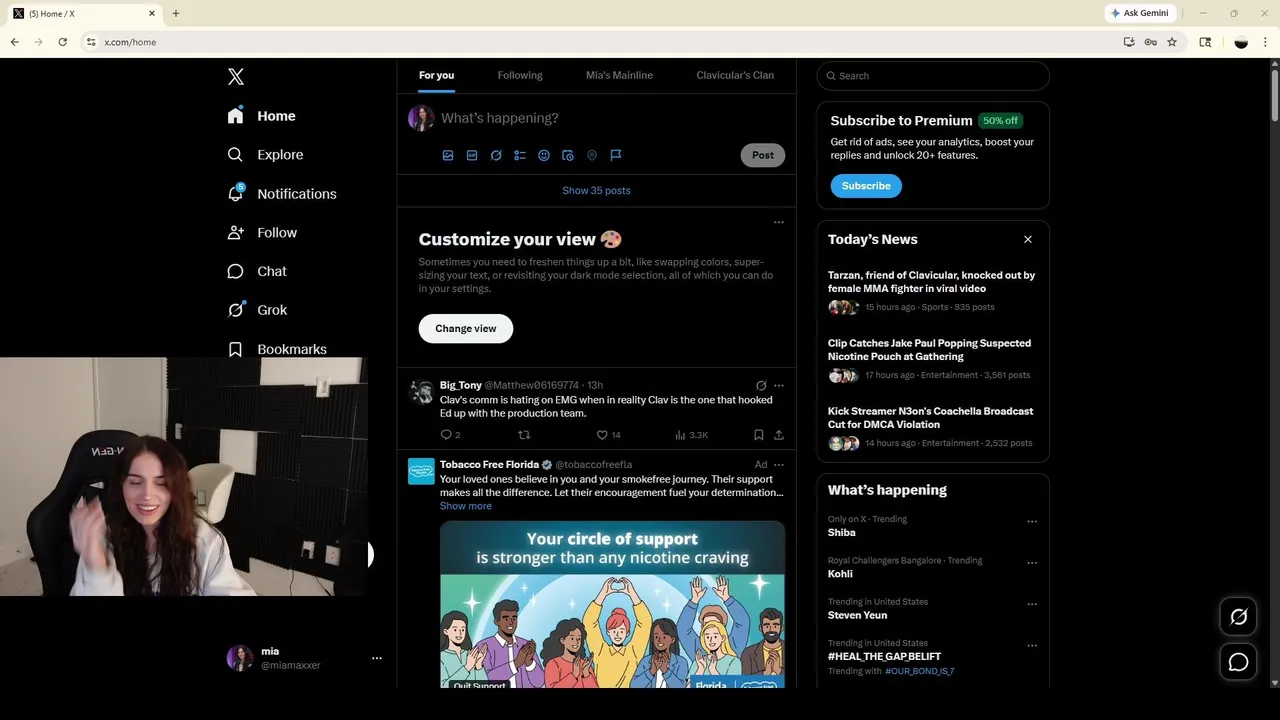
Task: Open Chat from the sidebar
Action: (257, 271)
